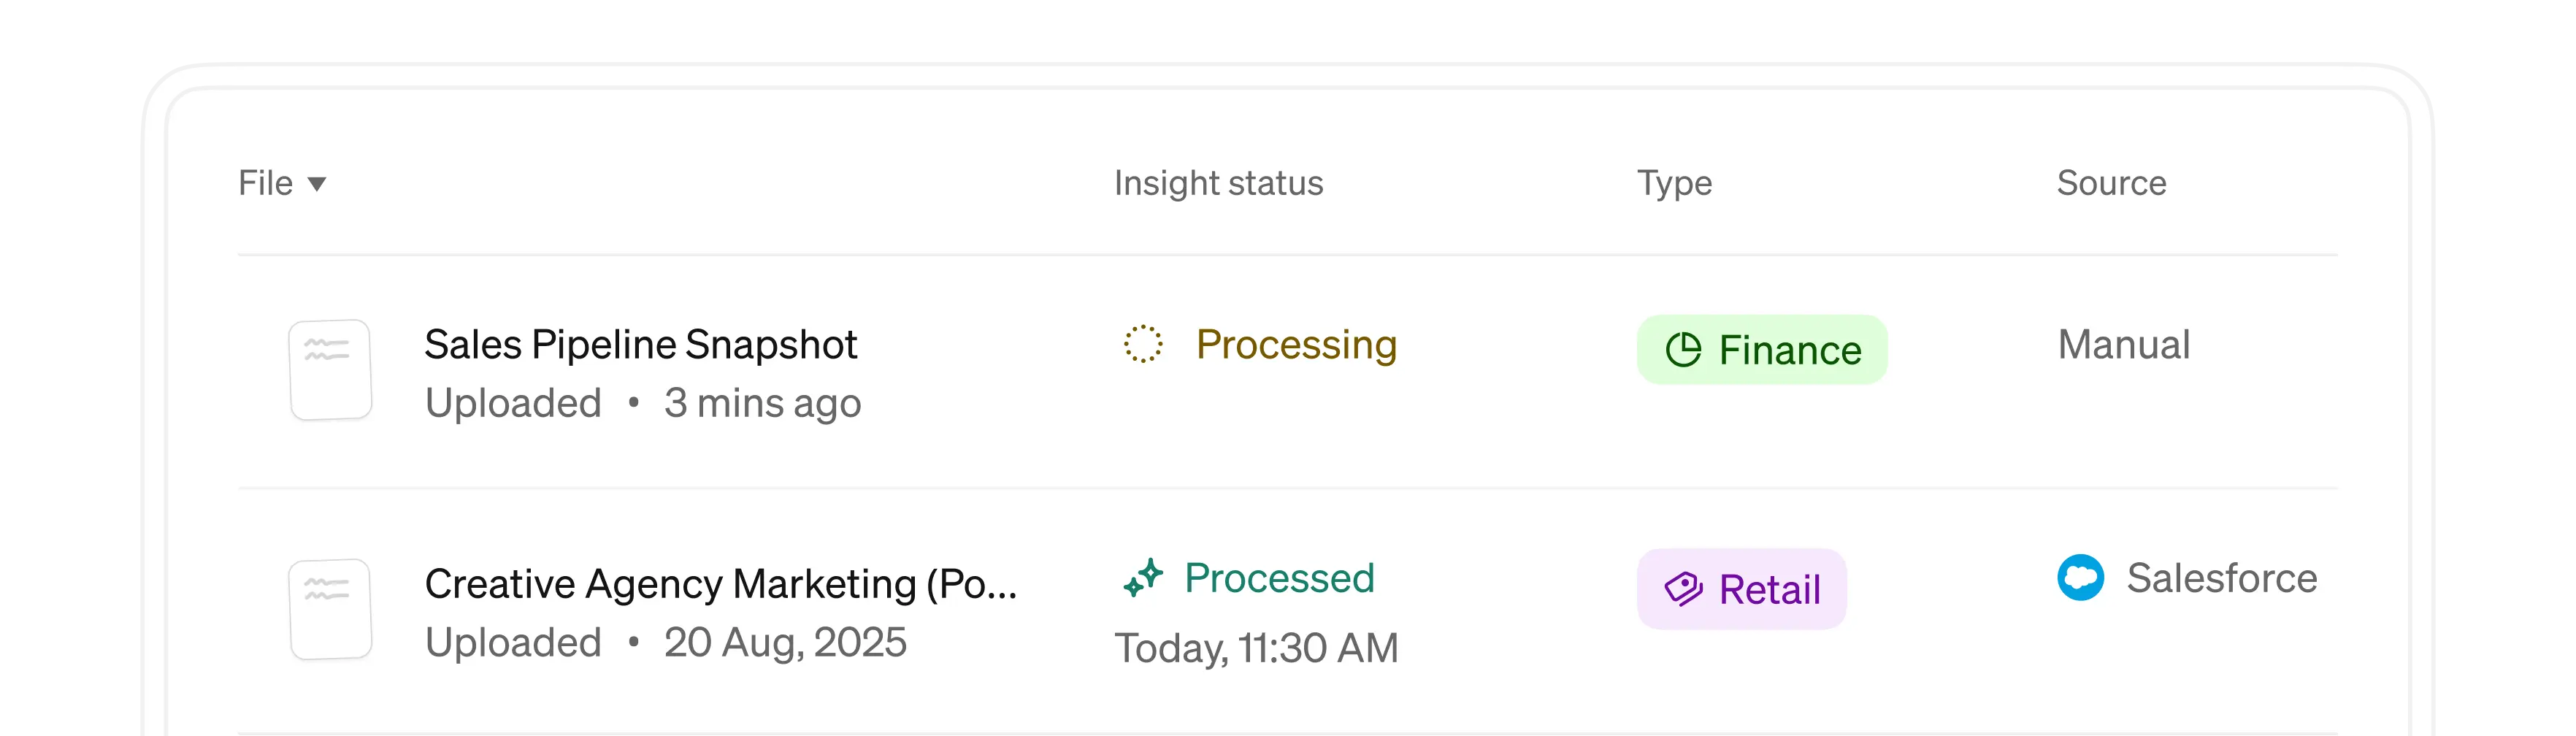Image resolution: width=2576 pixels, height=736 pixels.
Task: Open the Sales Pipeline Snapshot file
Action: 640,344
